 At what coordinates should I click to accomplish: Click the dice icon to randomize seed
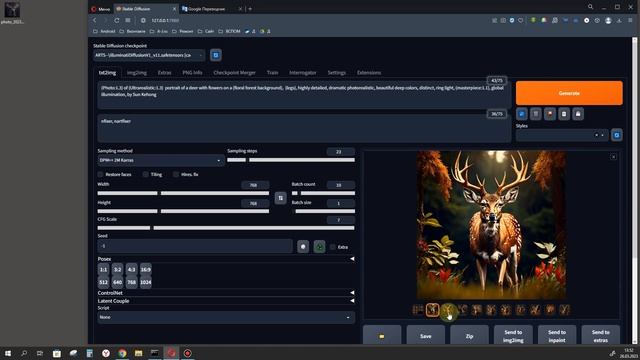point(303,247)
